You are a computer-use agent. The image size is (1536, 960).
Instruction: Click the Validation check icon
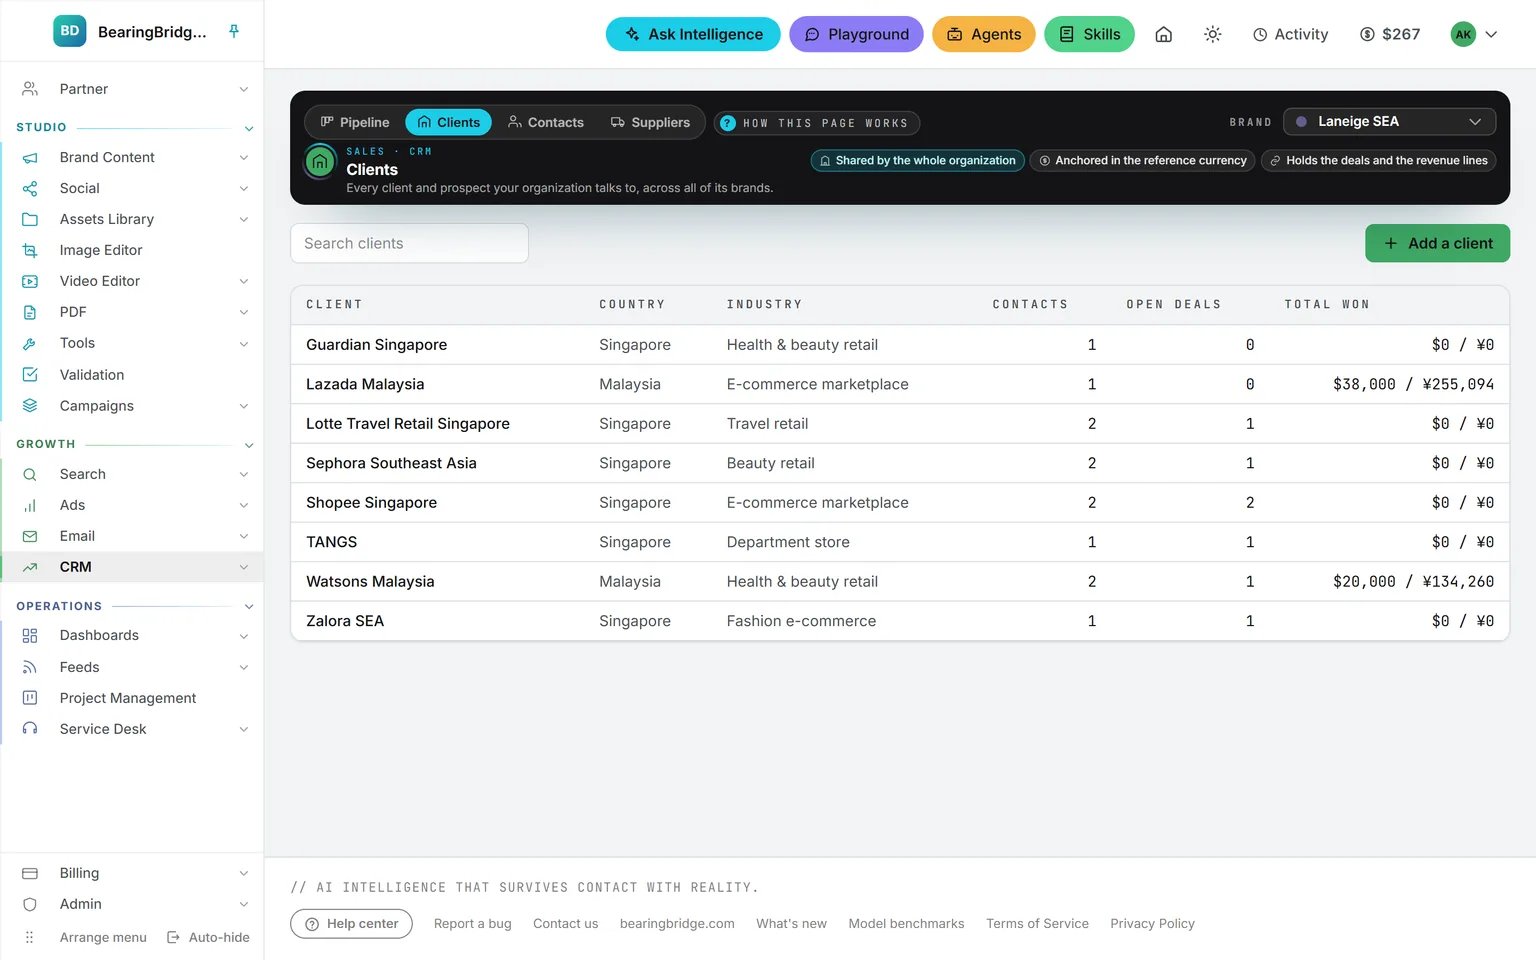(30, 374)
